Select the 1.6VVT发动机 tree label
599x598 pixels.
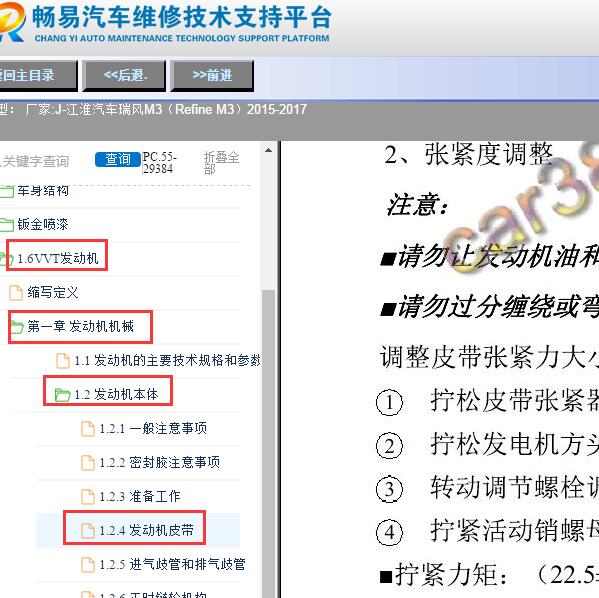point(58,259)
